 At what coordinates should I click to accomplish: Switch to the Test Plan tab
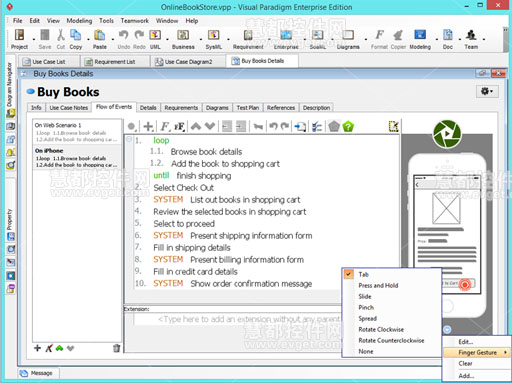point(248,108)
